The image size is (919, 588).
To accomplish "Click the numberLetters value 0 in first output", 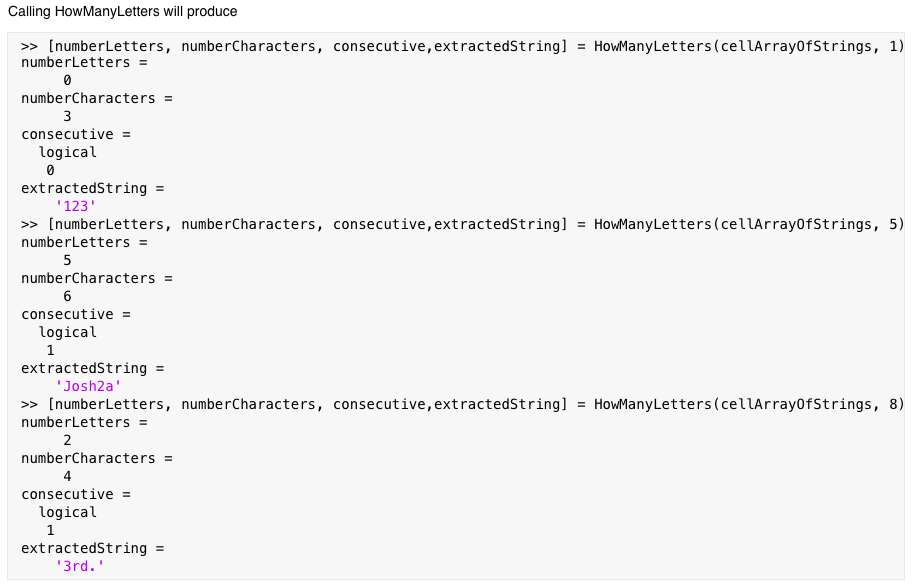I will 67,81.
